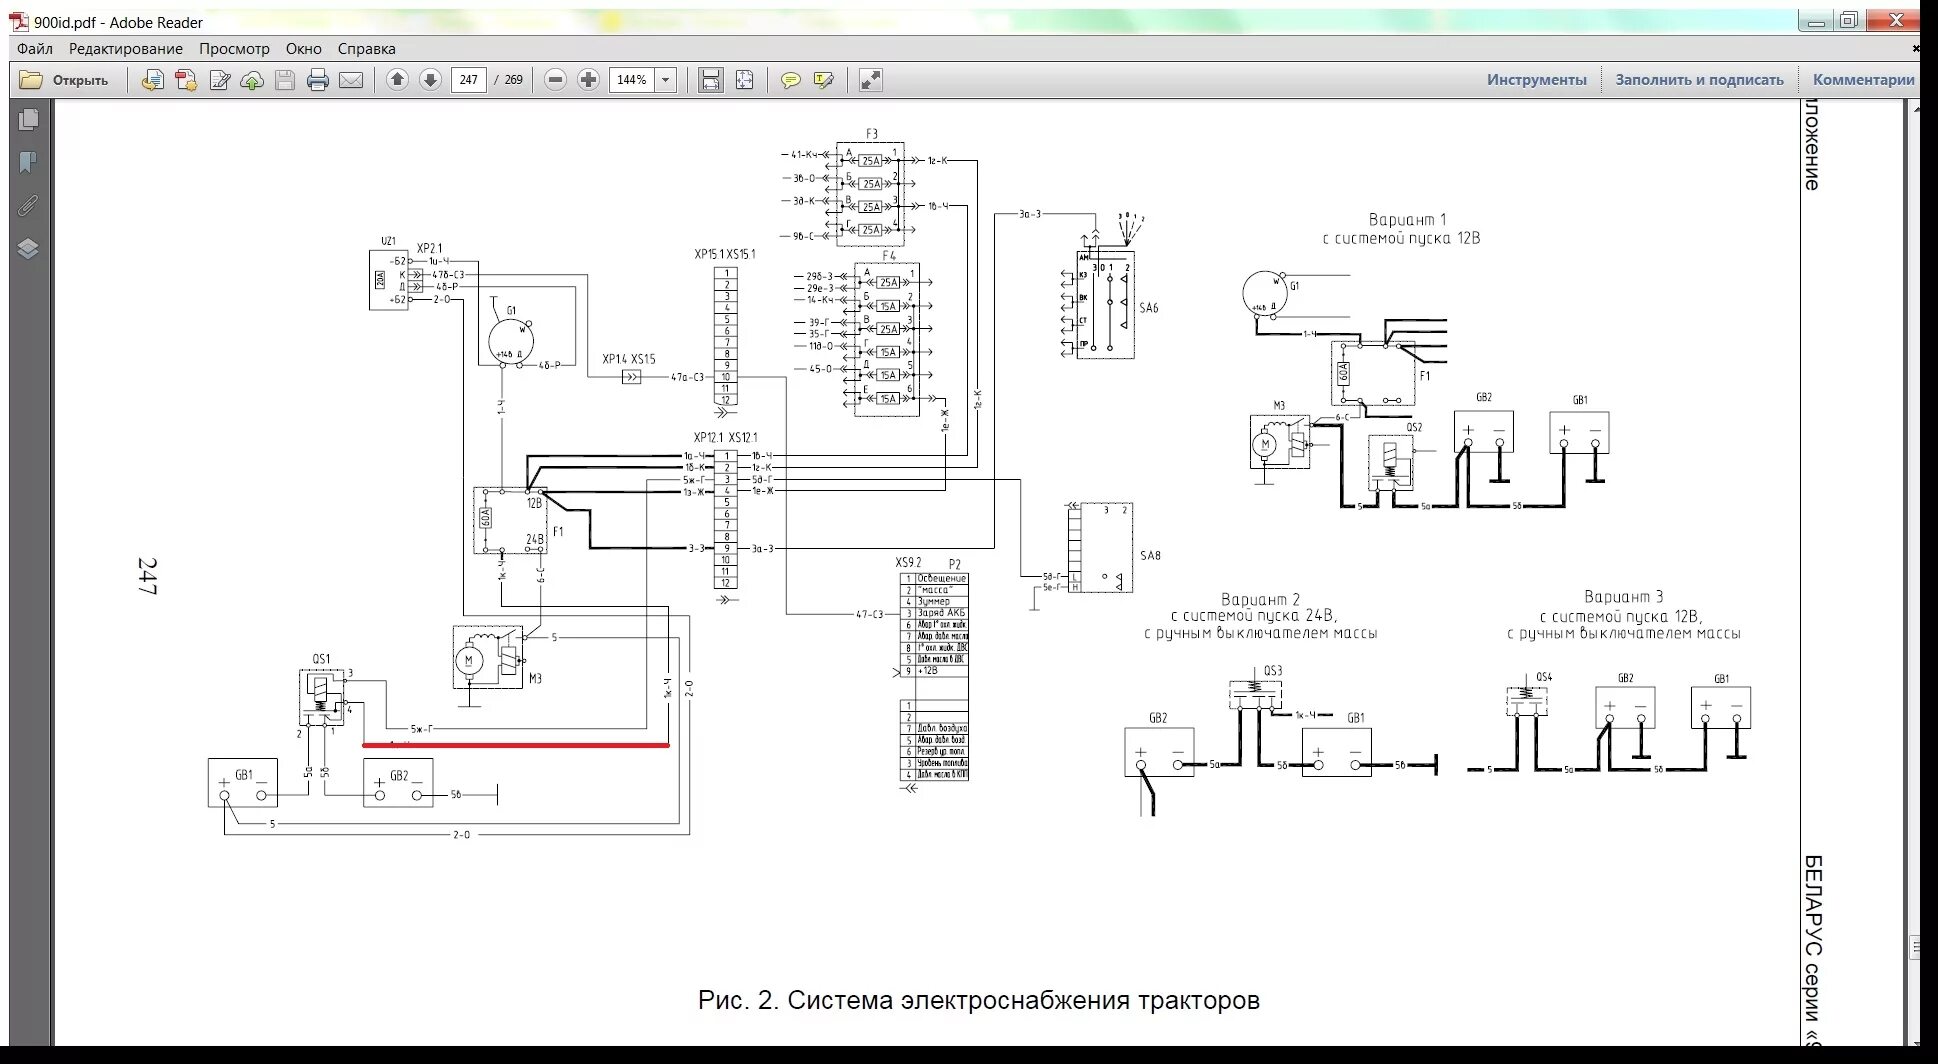Click the save floppy disk icon
The height and width of the screenshot is (1064, 1938).
click(x=285, y=80)
